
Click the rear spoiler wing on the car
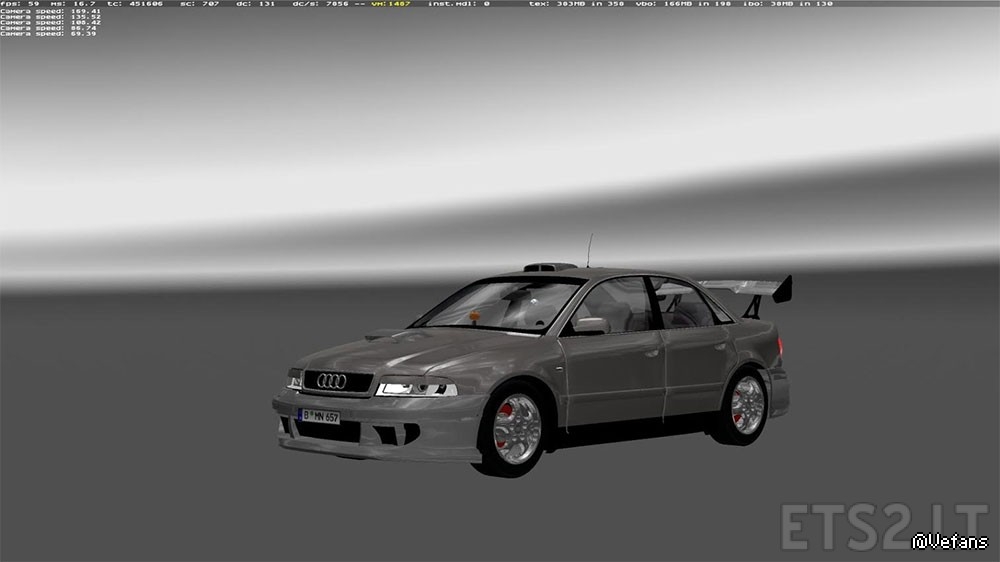click(746, 289)
